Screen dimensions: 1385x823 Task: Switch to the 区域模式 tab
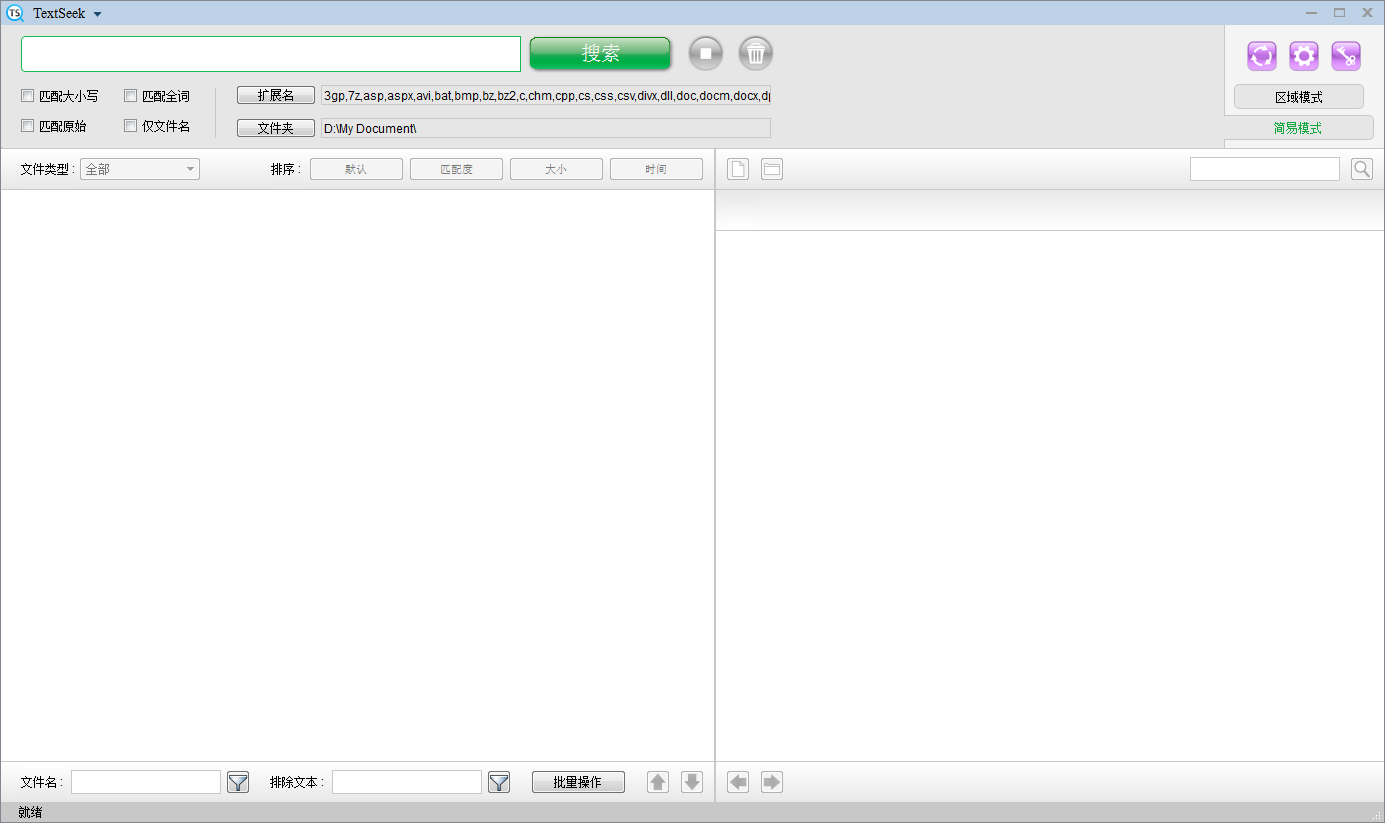[x=1298, y=97]
